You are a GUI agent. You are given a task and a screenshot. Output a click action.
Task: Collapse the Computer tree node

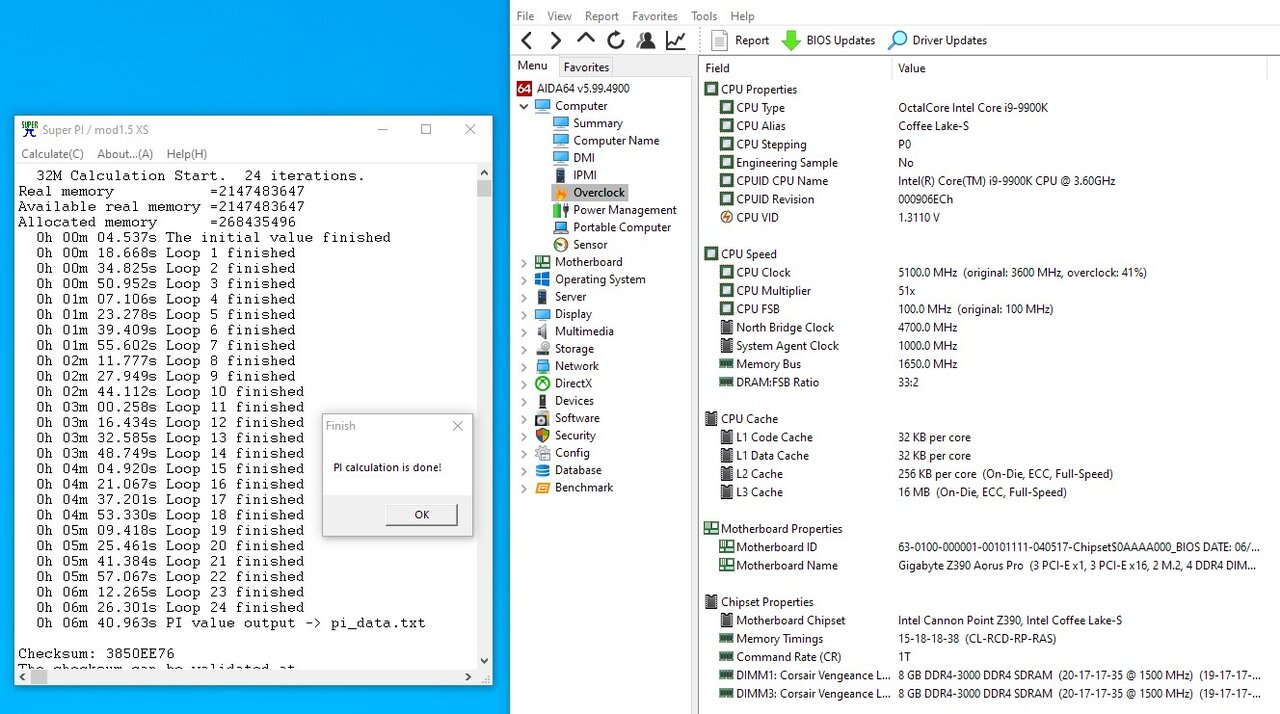click(523, 106)
